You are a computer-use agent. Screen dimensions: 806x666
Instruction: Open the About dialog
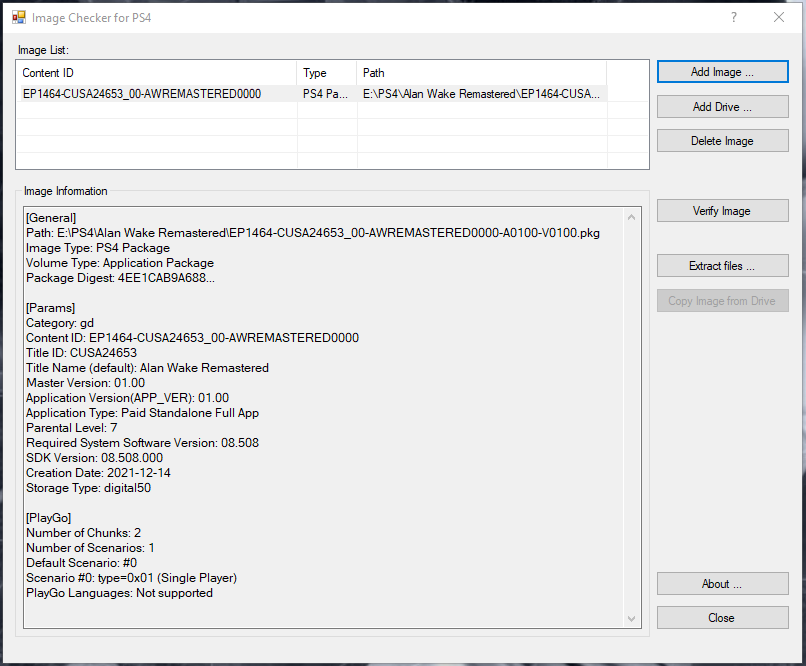point(722,584)
